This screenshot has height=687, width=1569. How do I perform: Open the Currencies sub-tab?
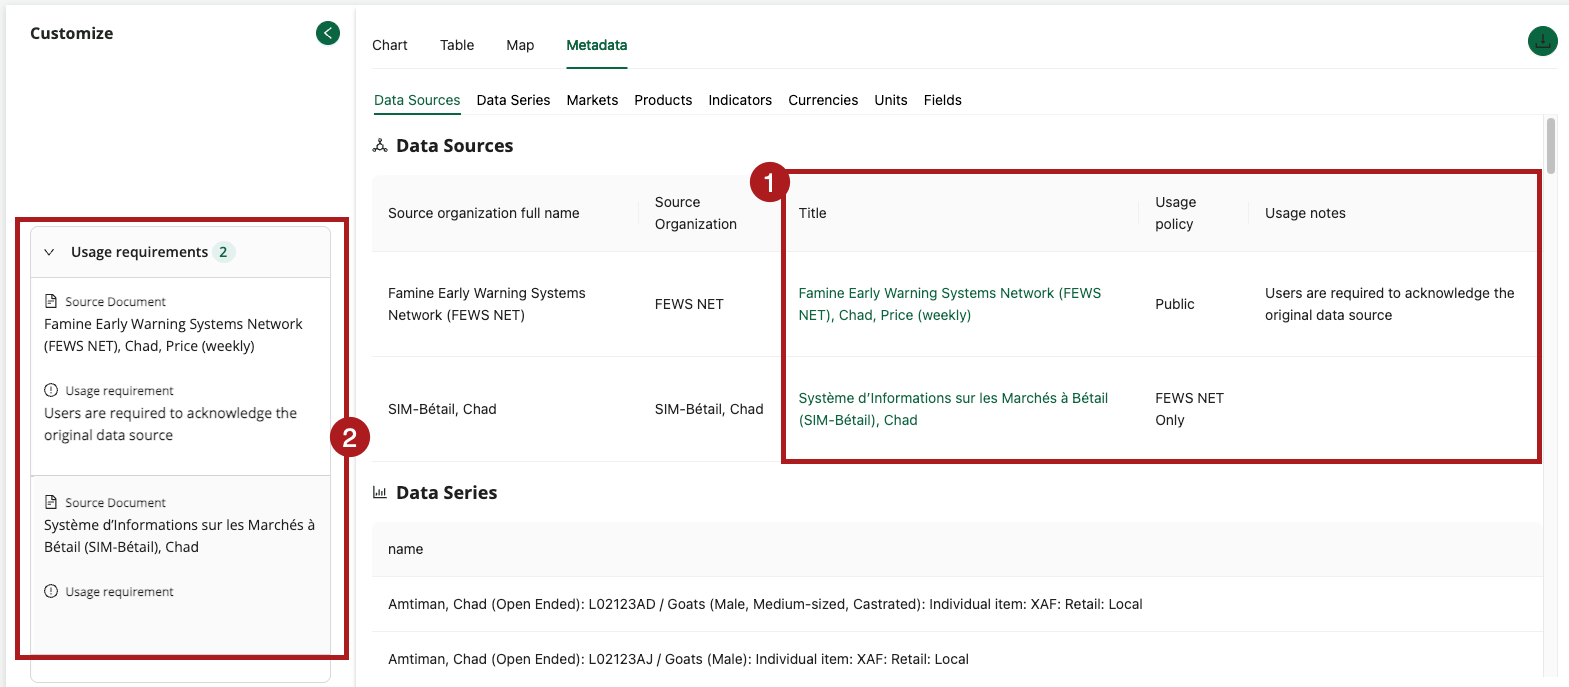tap(823, 100)
